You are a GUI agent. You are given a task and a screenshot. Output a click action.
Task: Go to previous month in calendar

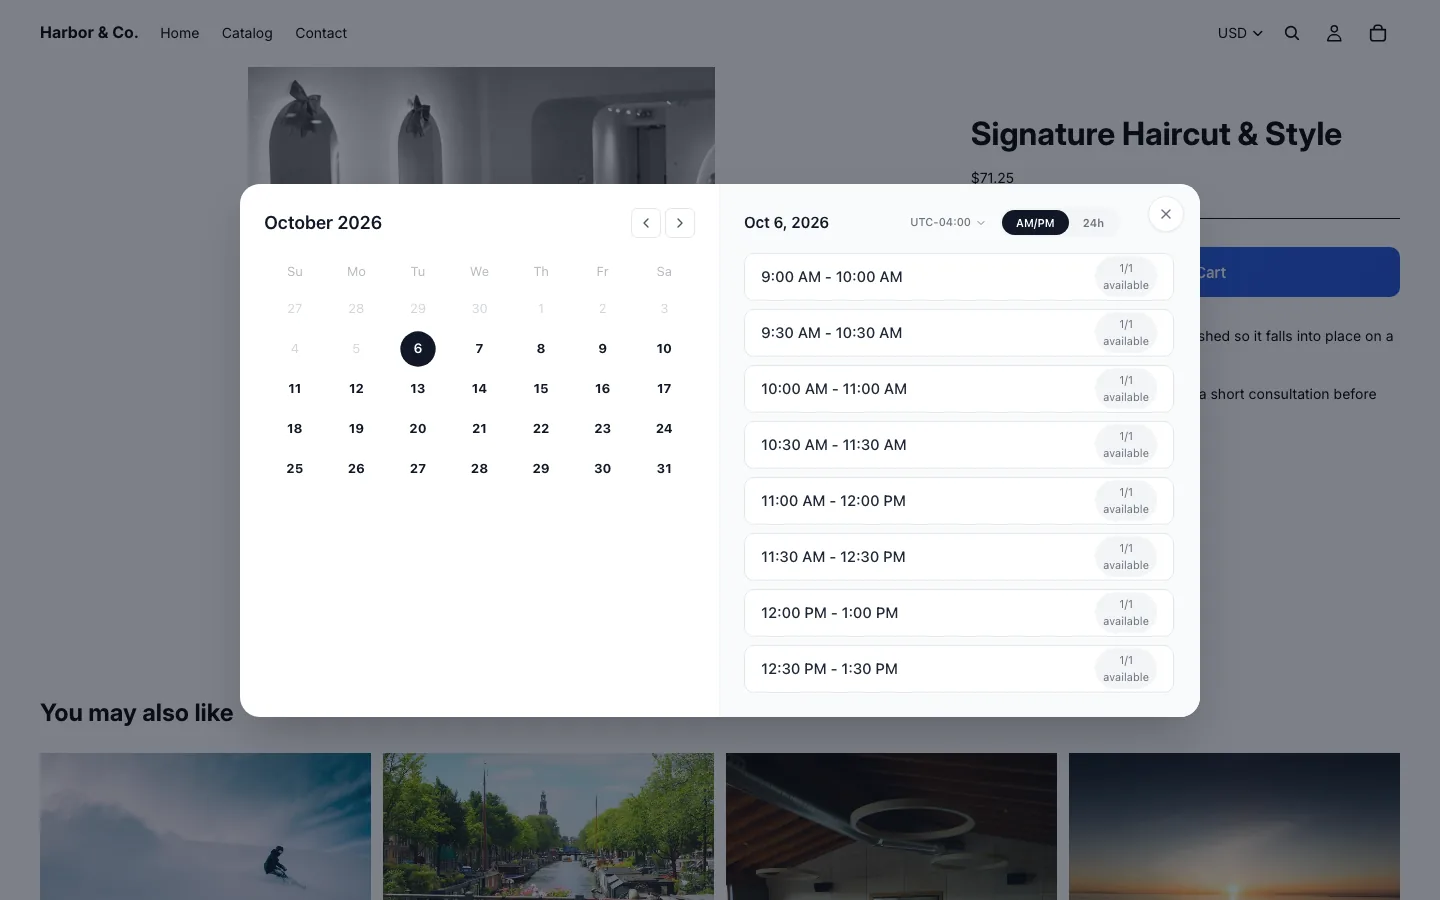click(x=646, y=223)
